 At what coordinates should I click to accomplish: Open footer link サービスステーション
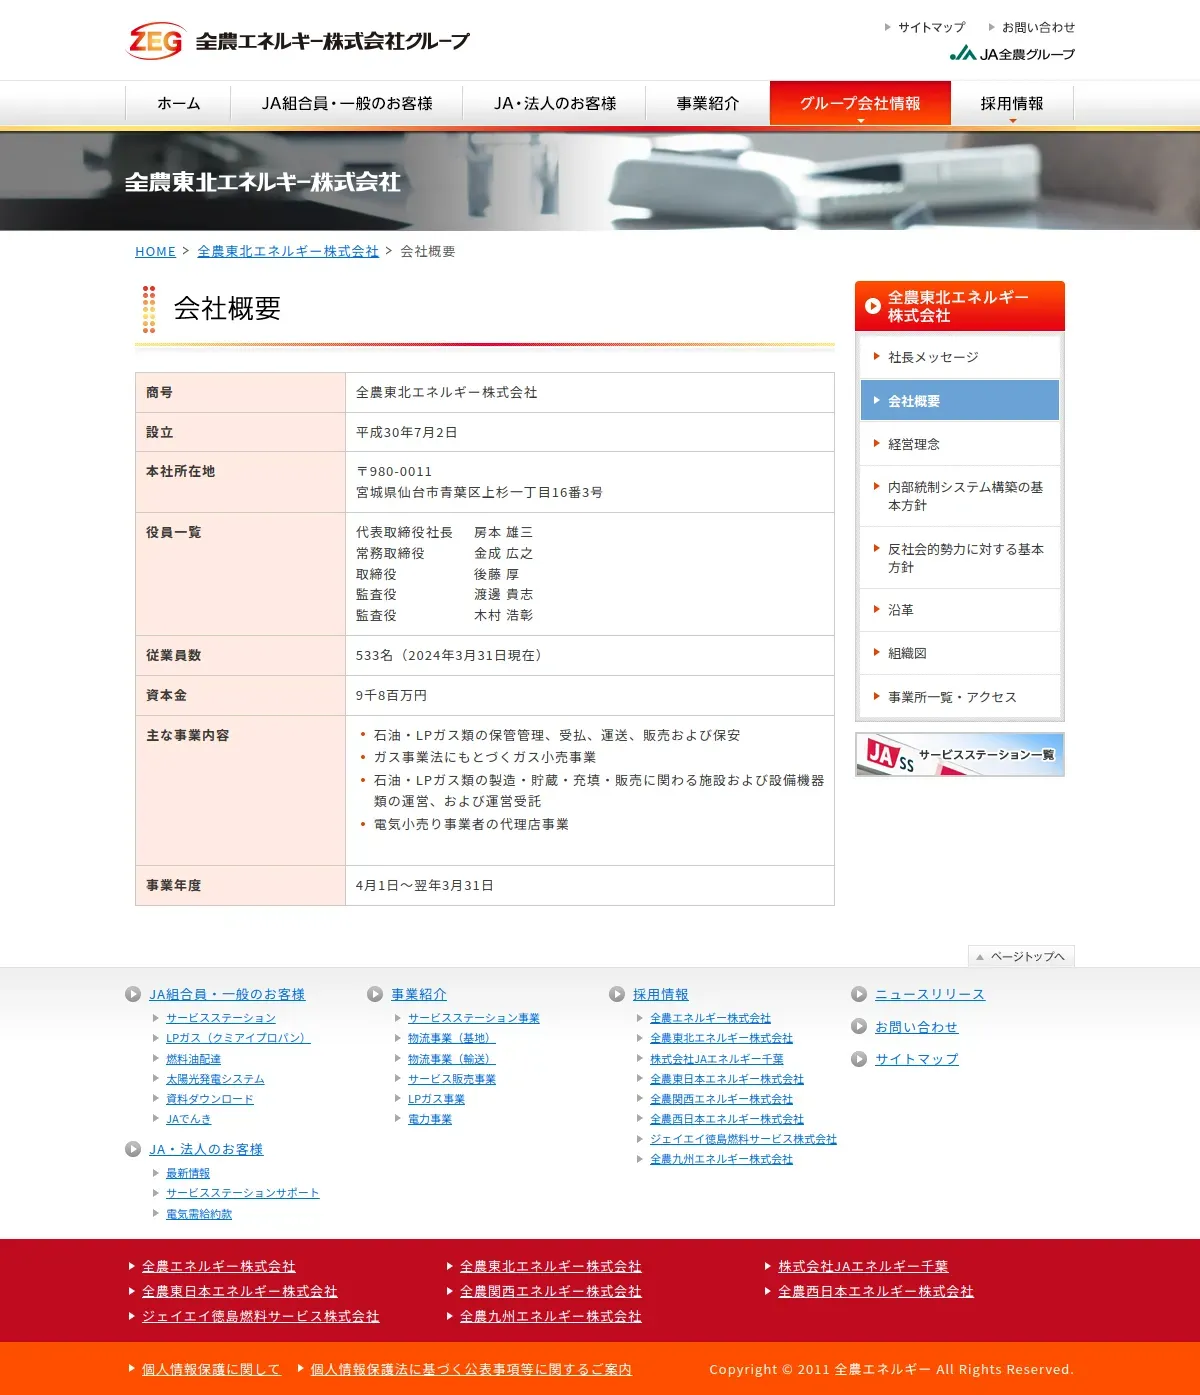tap(221, 1018)
